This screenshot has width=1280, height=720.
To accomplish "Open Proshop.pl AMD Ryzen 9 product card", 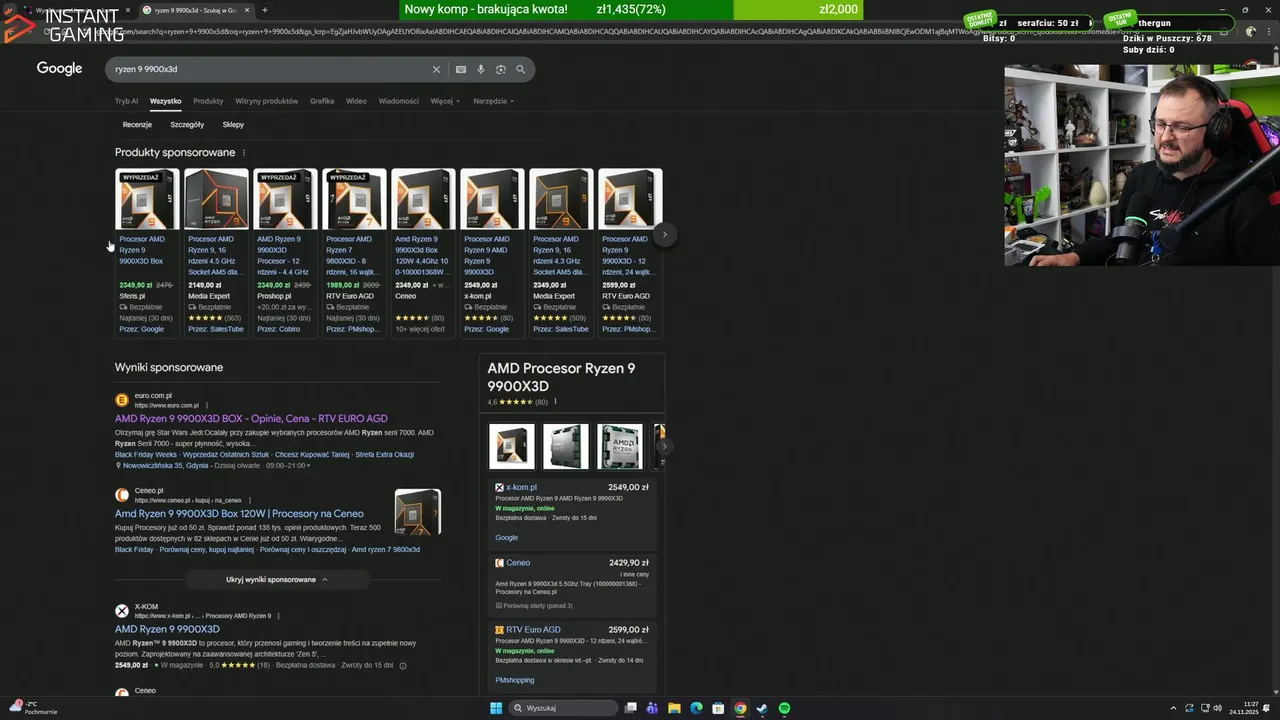I will pyautogui.click(x=286, y=252).
